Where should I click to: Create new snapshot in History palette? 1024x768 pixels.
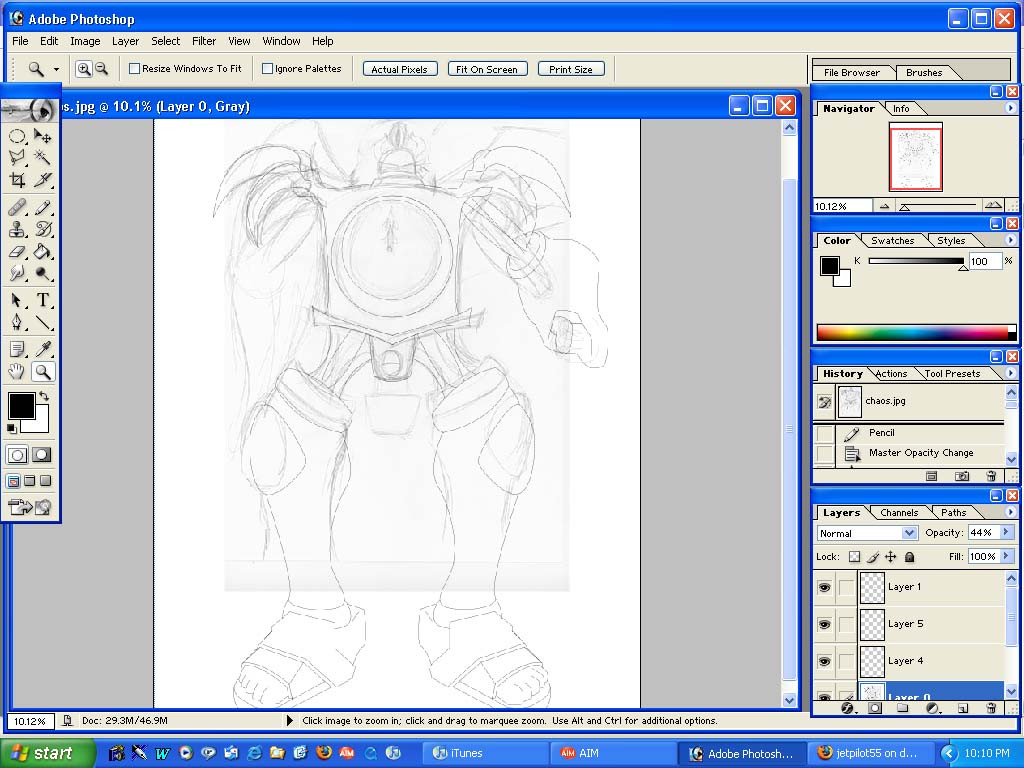coord(961,476)
